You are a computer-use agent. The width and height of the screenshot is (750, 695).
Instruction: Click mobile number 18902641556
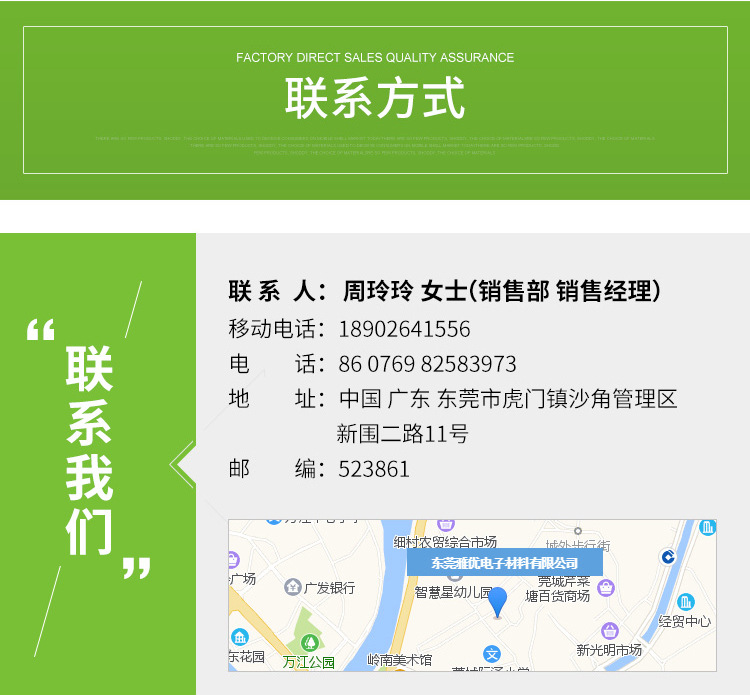[x=404, y=329]
